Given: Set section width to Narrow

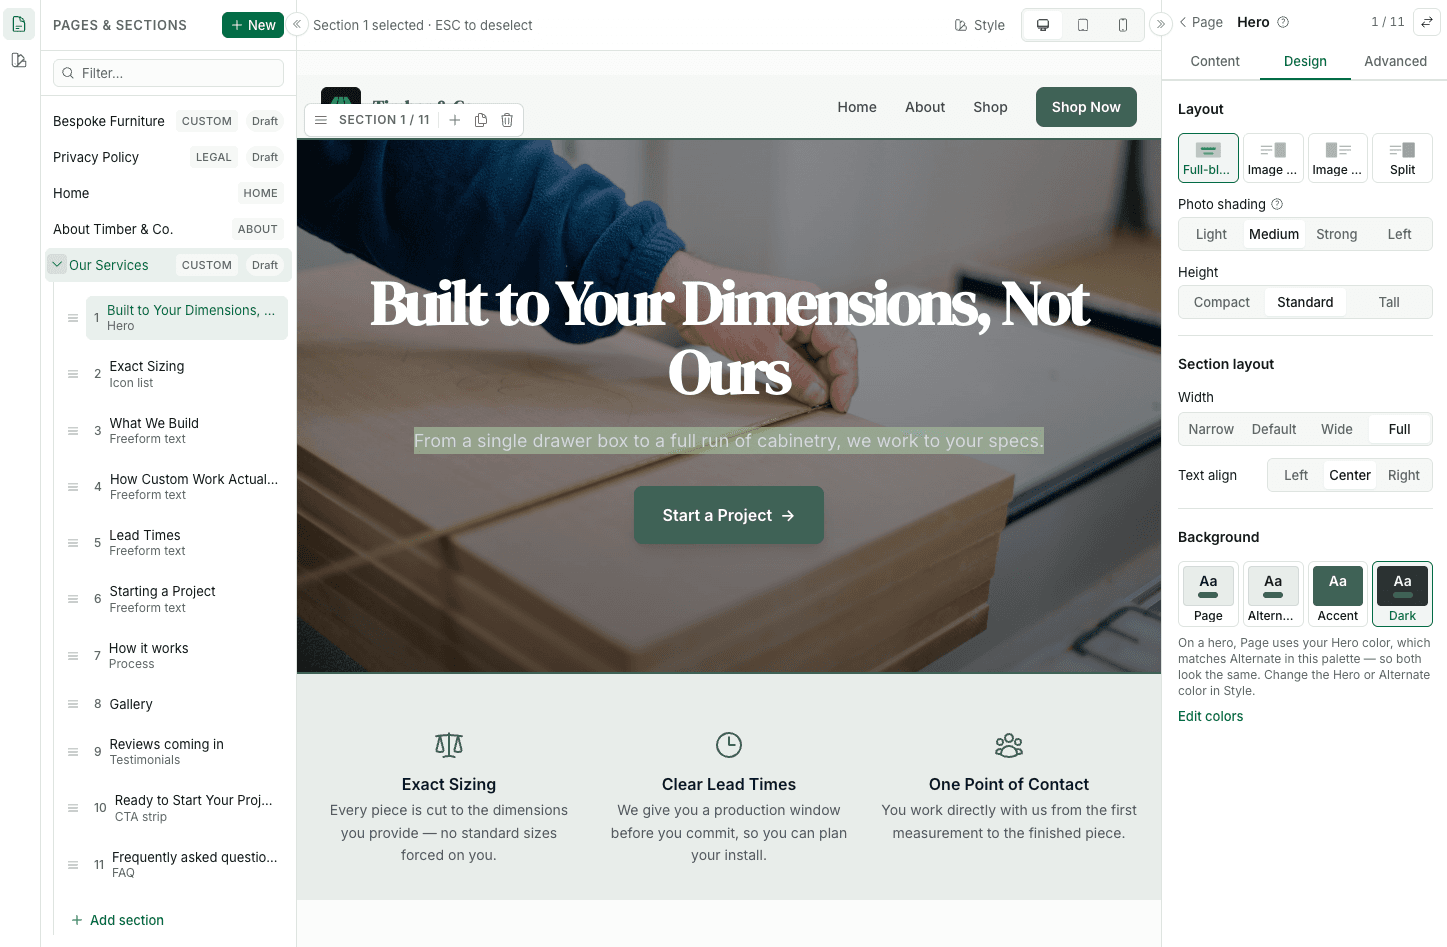Looking at the screenshot, I should (1211, 429).
